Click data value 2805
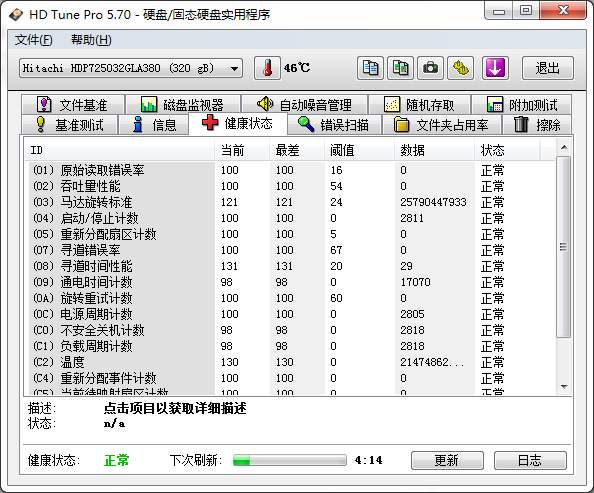This screenshot has width=594, height=493. 412,314
